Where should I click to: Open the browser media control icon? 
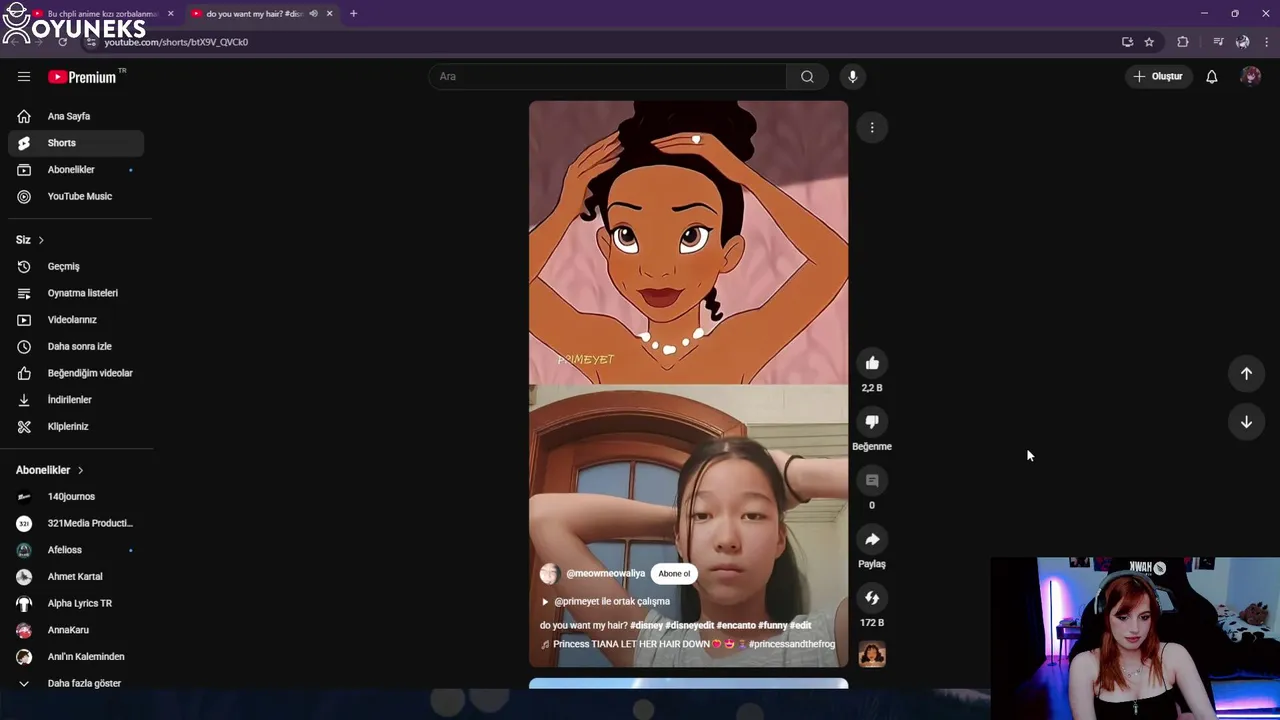1218,42
